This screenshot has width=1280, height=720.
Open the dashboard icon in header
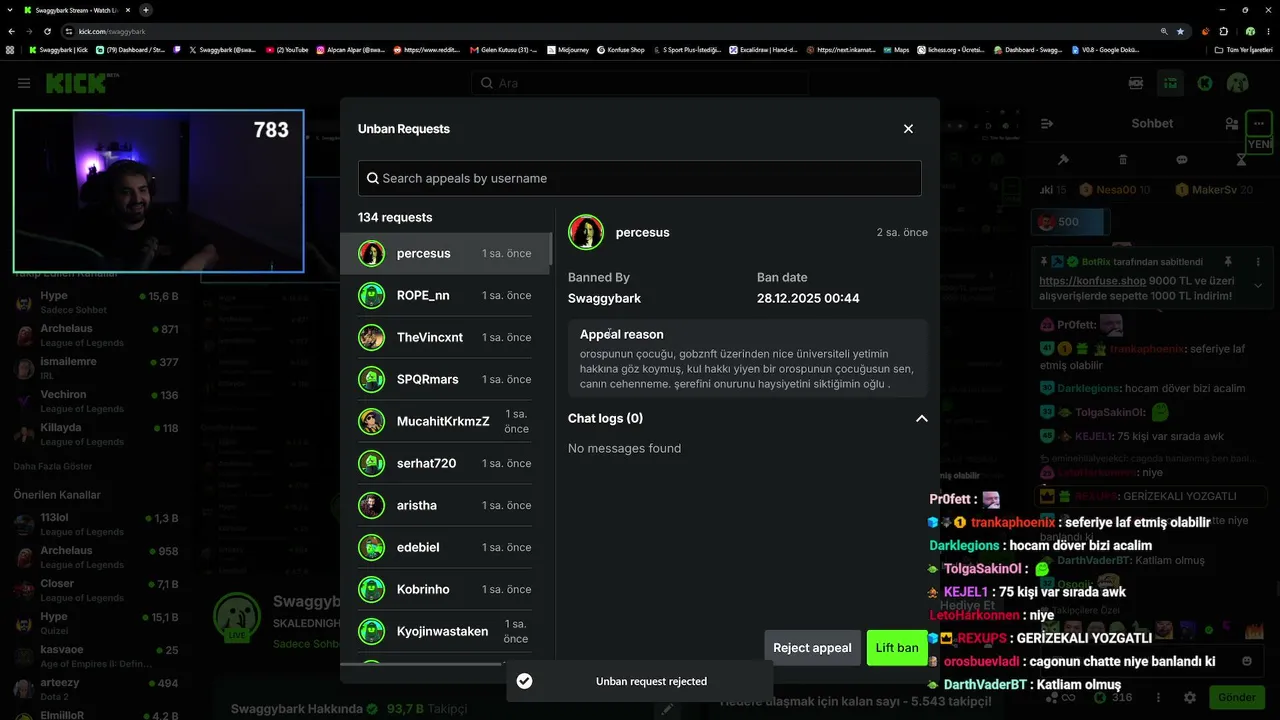[x=1169, y=83]
